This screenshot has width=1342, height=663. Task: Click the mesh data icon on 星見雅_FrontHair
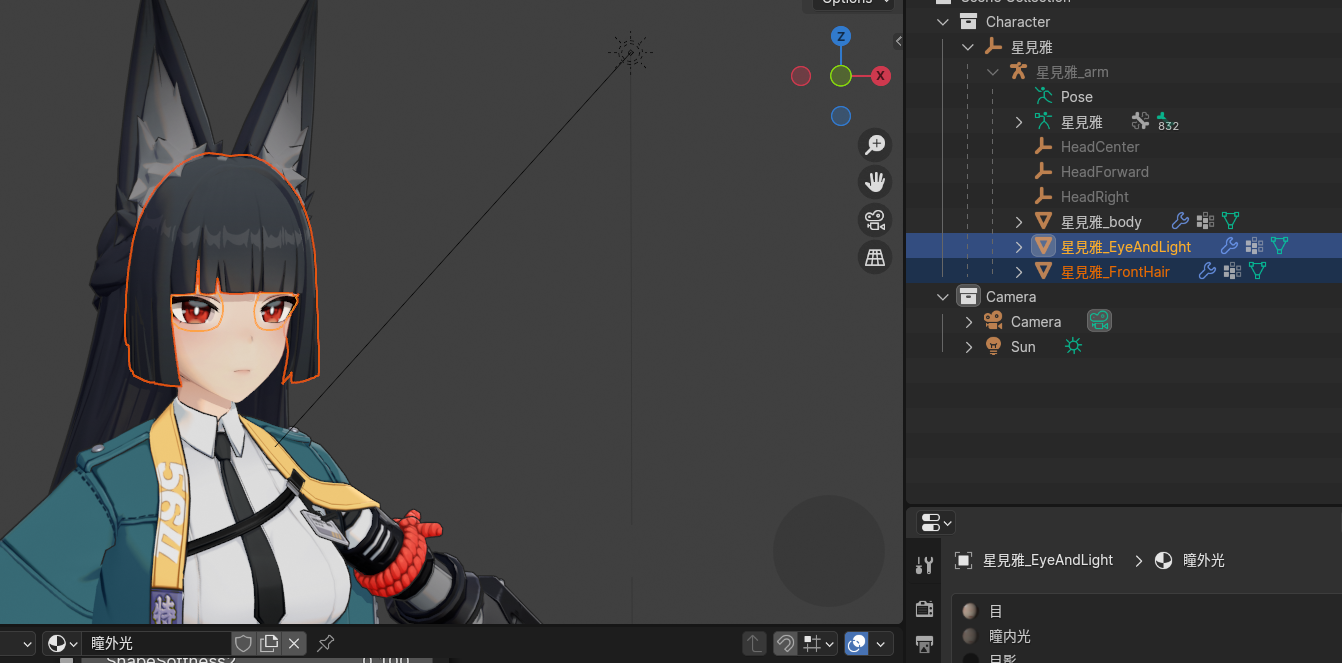pos(1258,271)
